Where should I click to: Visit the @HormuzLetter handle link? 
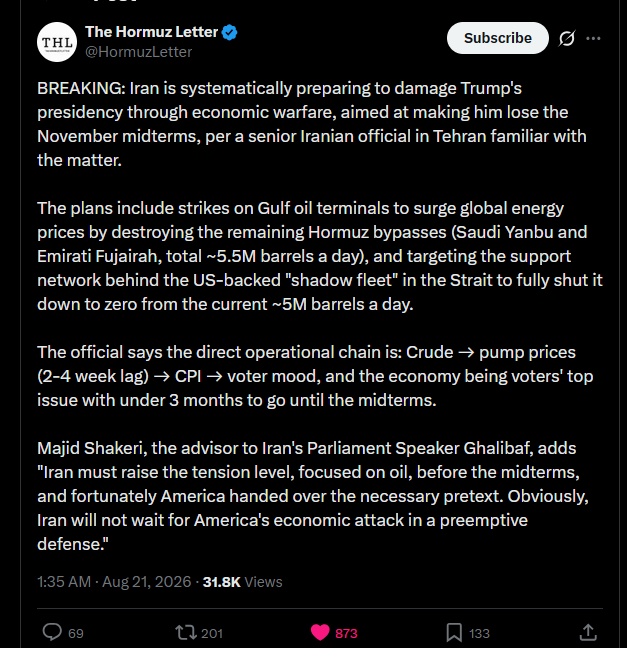[x=138, y=52]
